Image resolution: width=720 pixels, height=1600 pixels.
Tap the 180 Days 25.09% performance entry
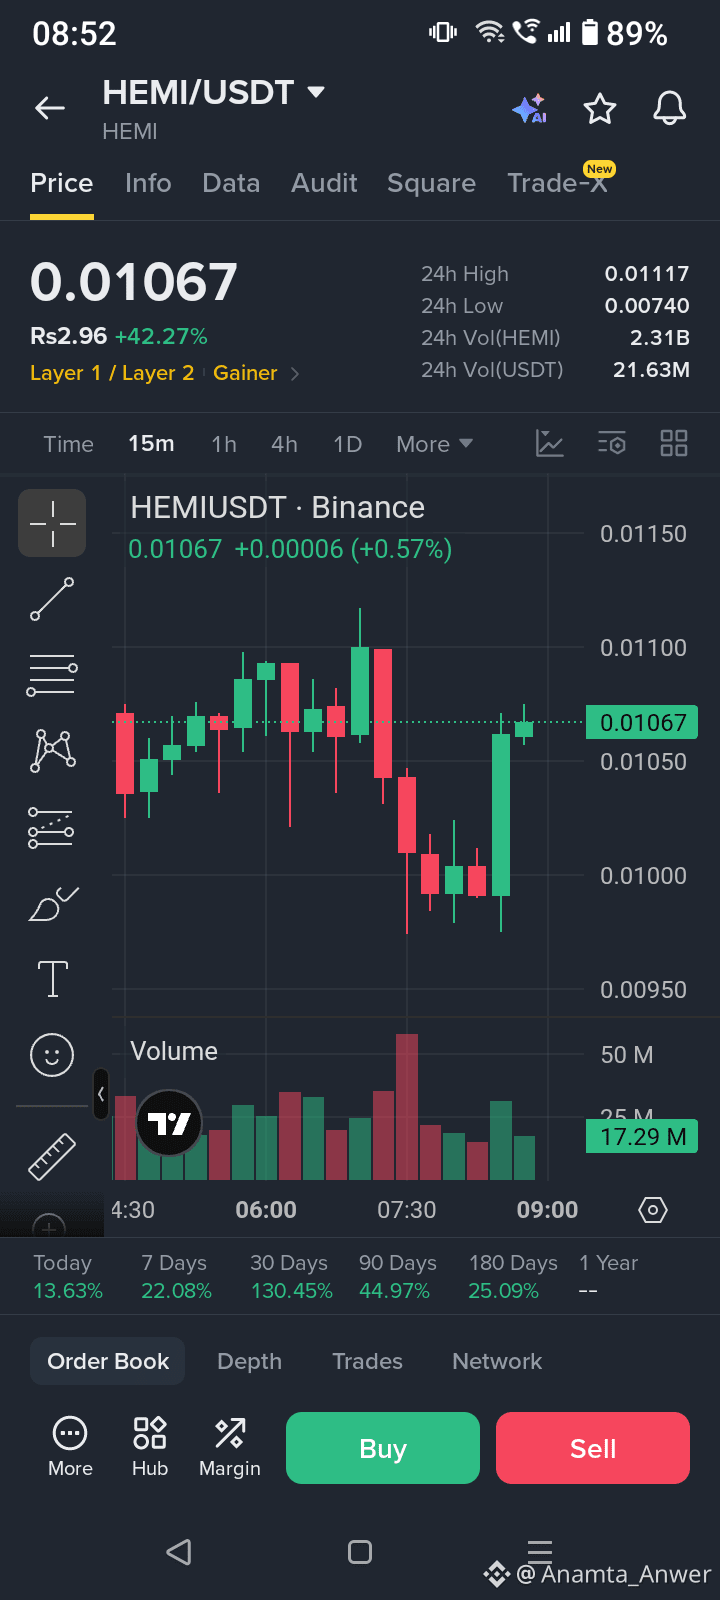coord(513,1277)
